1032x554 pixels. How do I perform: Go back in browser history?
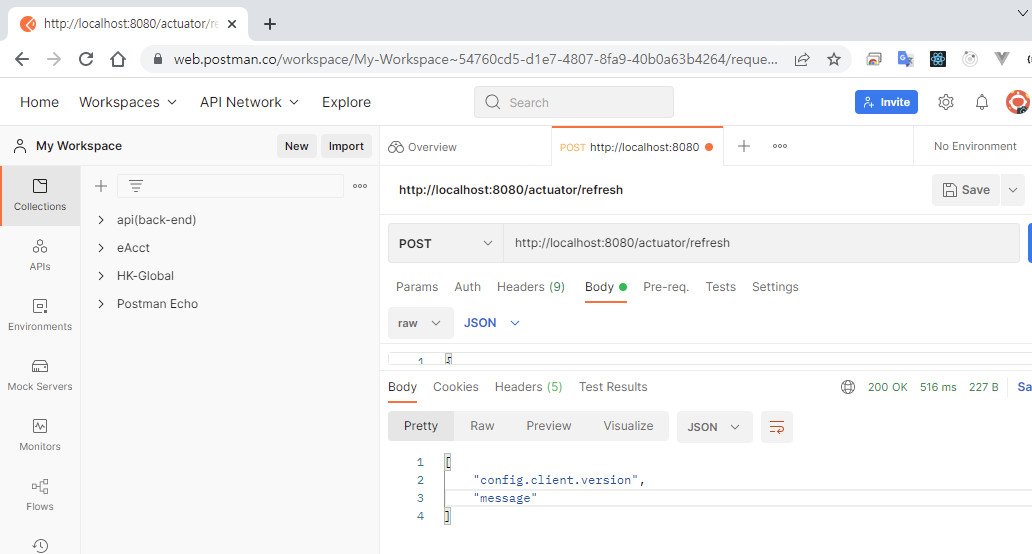tap(22, 59)
